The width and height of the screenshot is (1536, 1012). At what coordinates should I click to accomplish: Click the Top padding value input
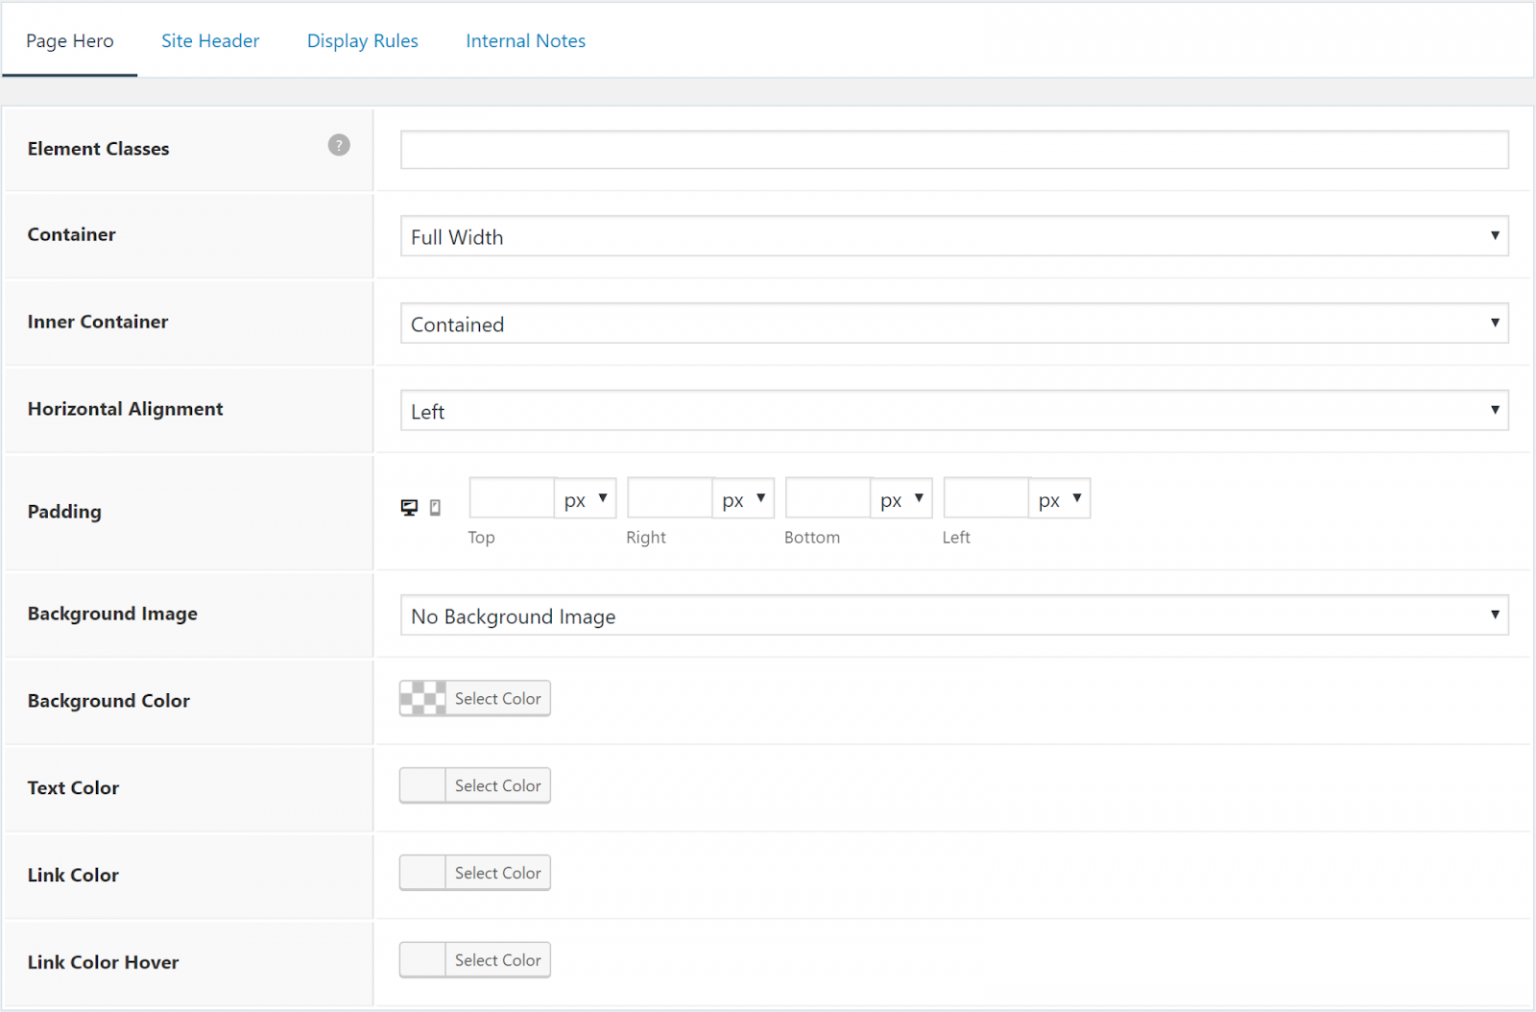tap(511, 499)
